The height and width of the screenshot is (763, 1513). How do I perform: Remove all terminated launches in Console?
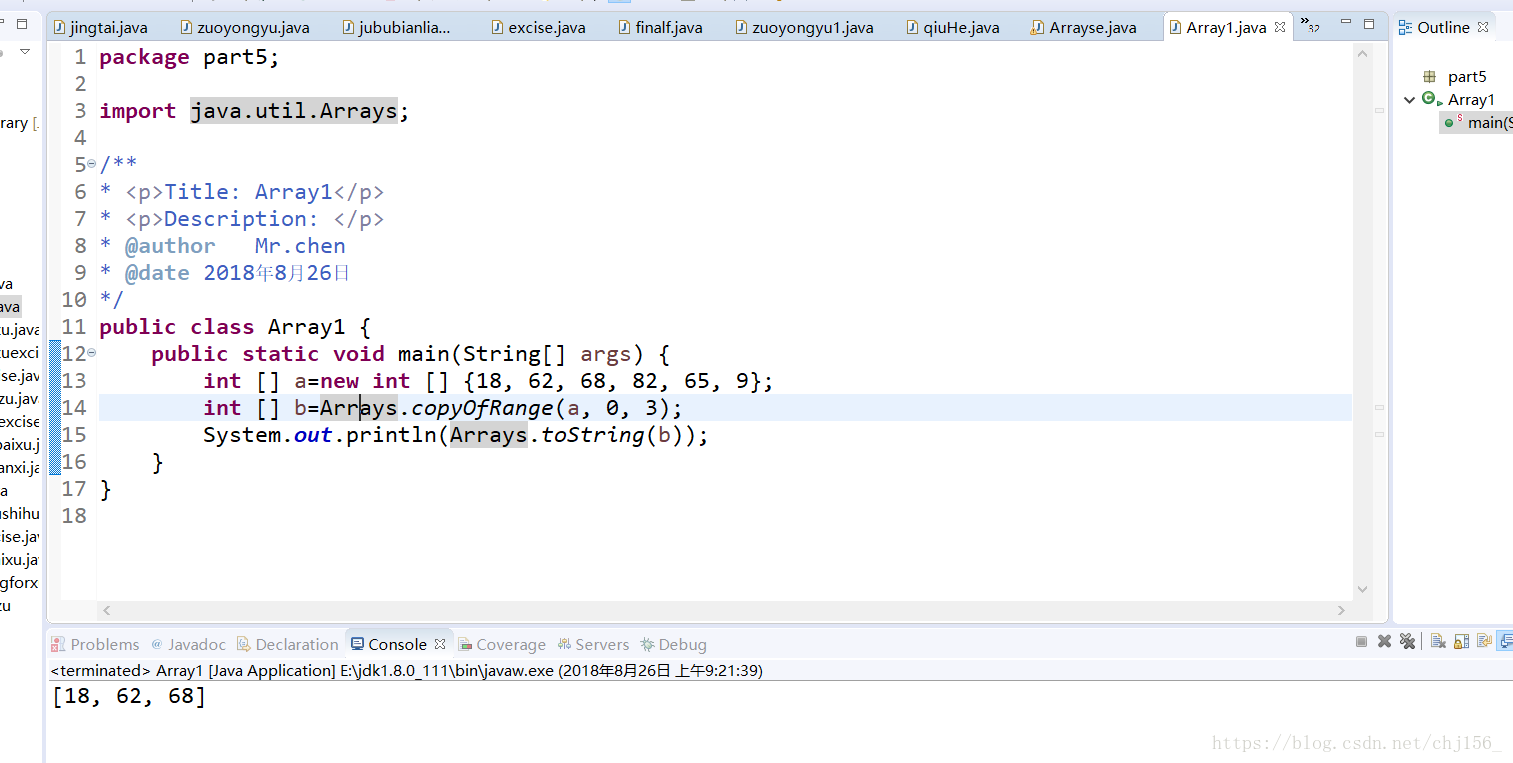[x=1407, y=641]
